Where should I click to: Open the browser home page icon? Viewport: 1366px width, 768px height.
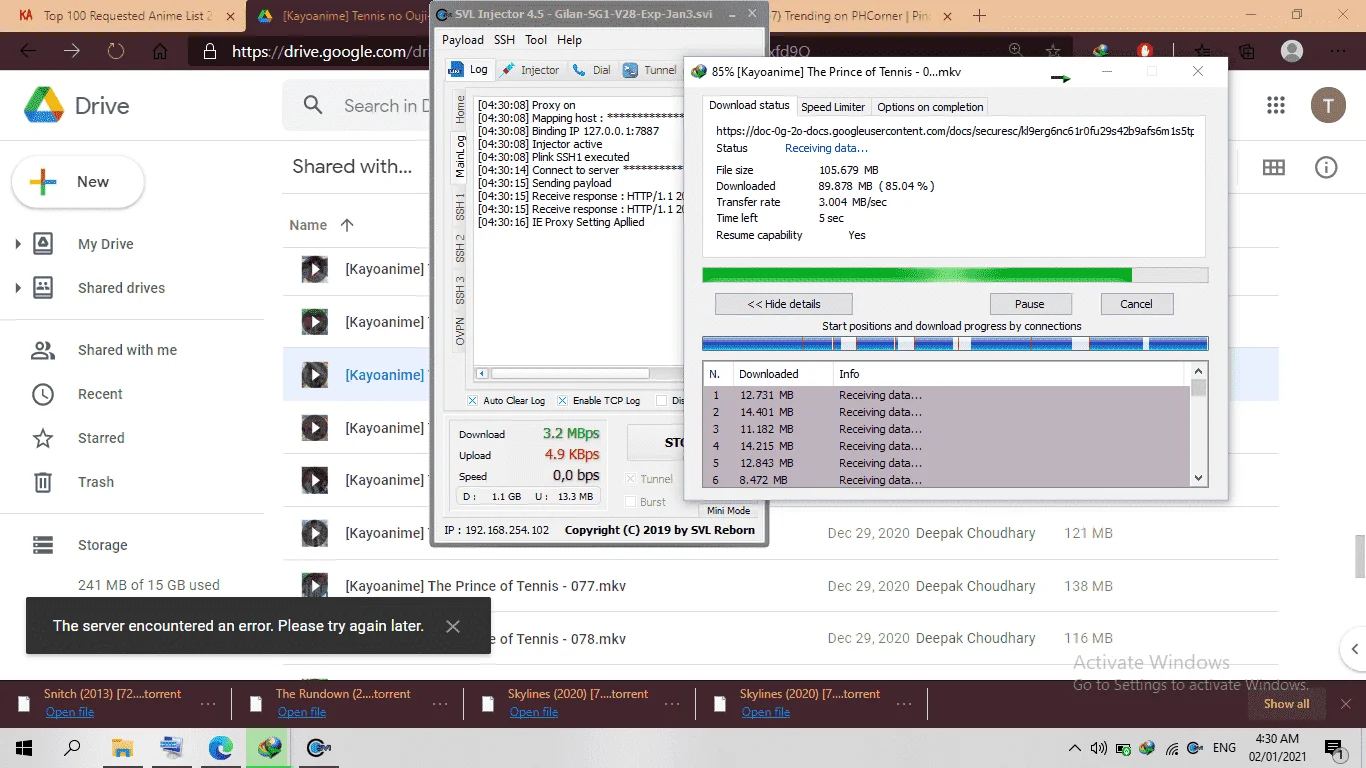pyautogui.click(x=160, y=51)
